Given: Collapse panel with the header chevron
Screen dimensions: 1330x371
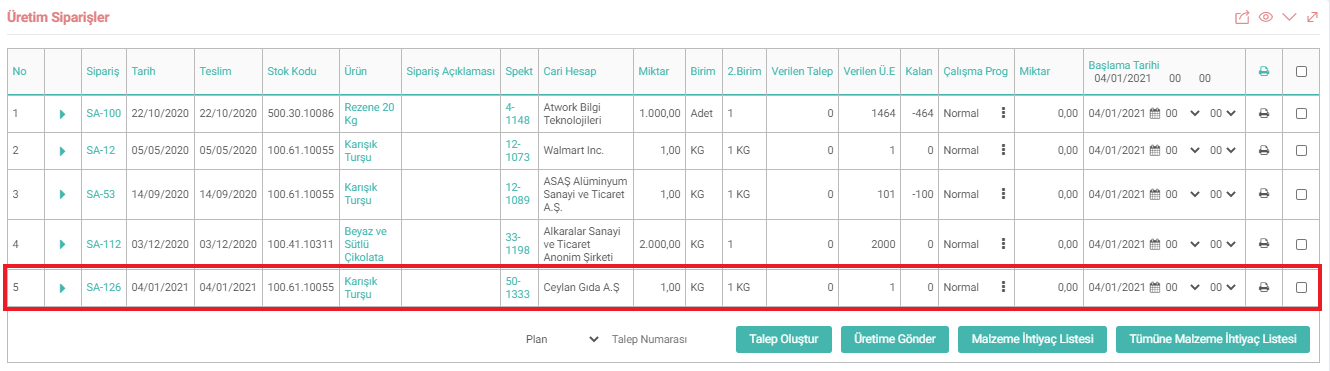Looking at the screenshot, I should (x=1289, y=17).
